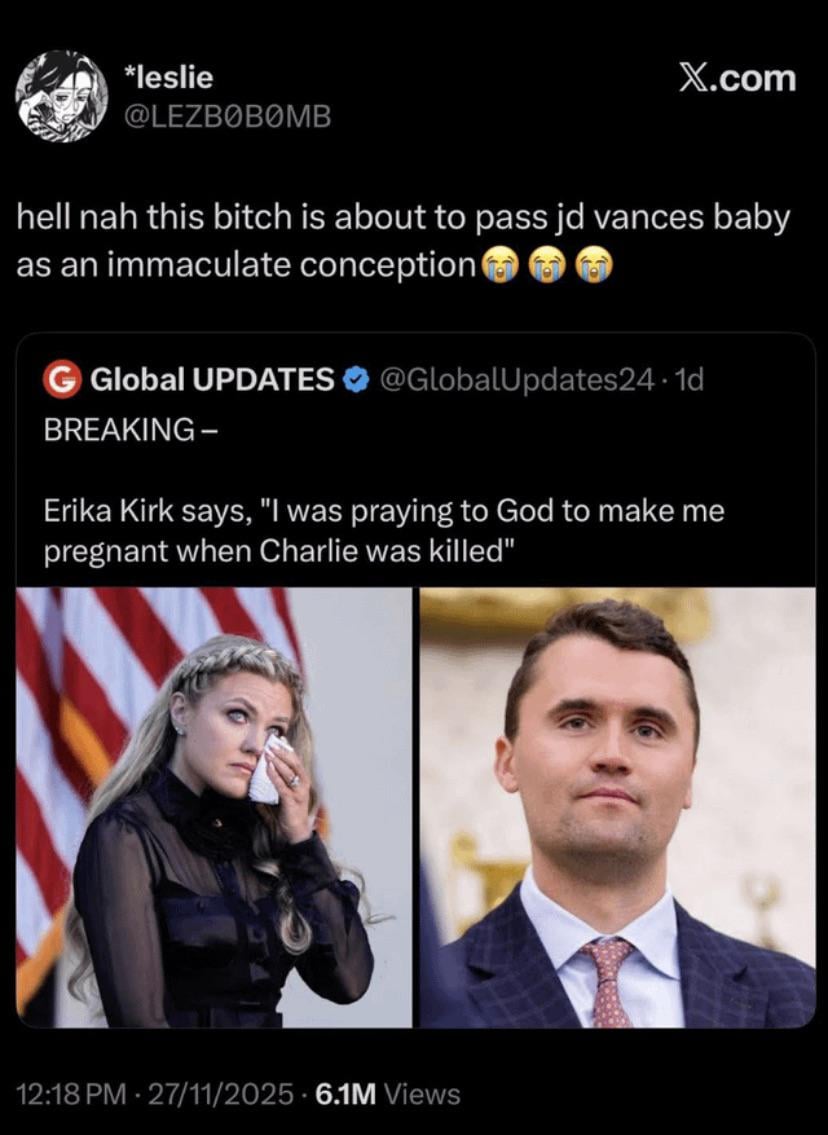The image size is (828, 1135).
Task: Open the left photo with the flag
Action: click(214, 807)
